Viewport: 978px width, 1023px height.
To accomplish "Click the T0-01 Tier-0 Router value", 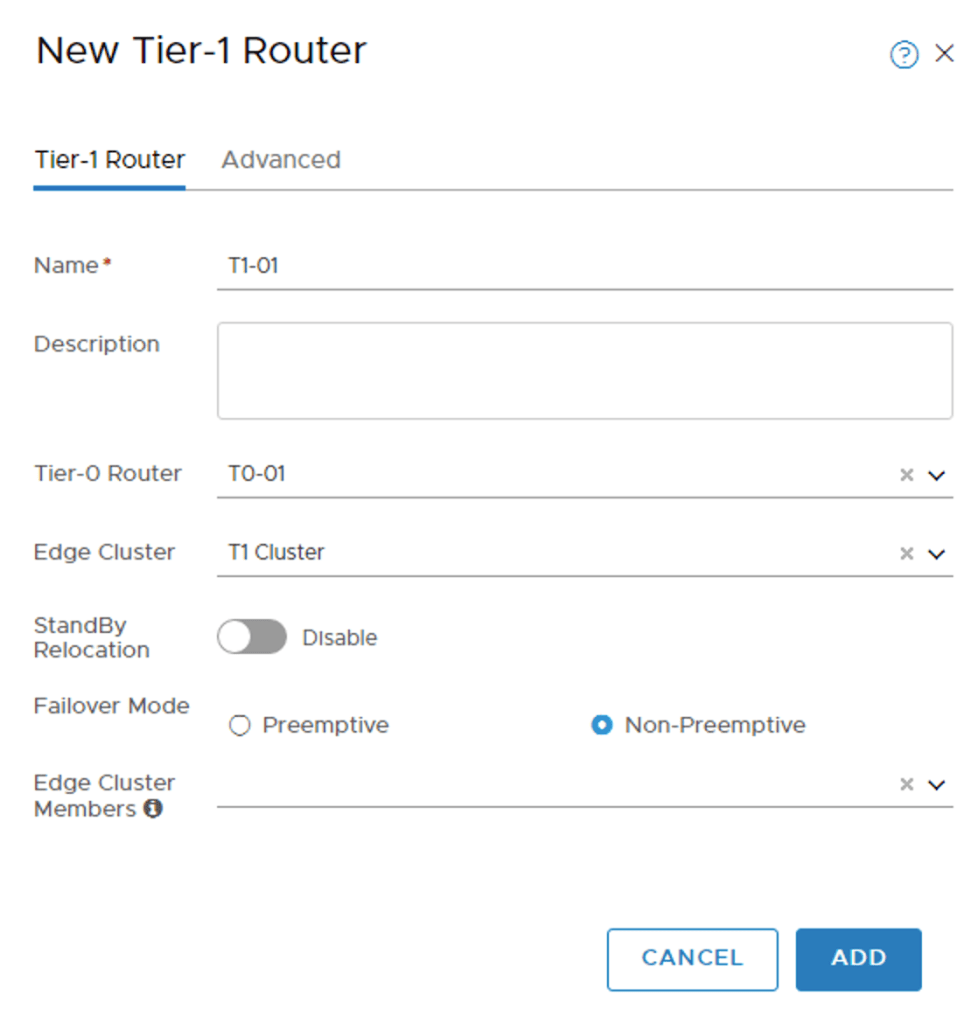I will (258, 474).
